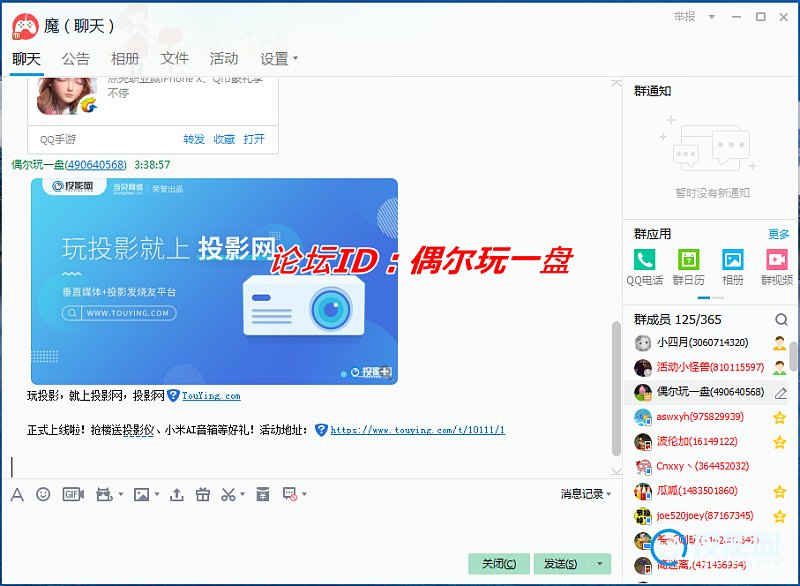This screenshot has width=800, height=586.
Task: Open the 相册 app under 群应用
Action: point(733,267)
